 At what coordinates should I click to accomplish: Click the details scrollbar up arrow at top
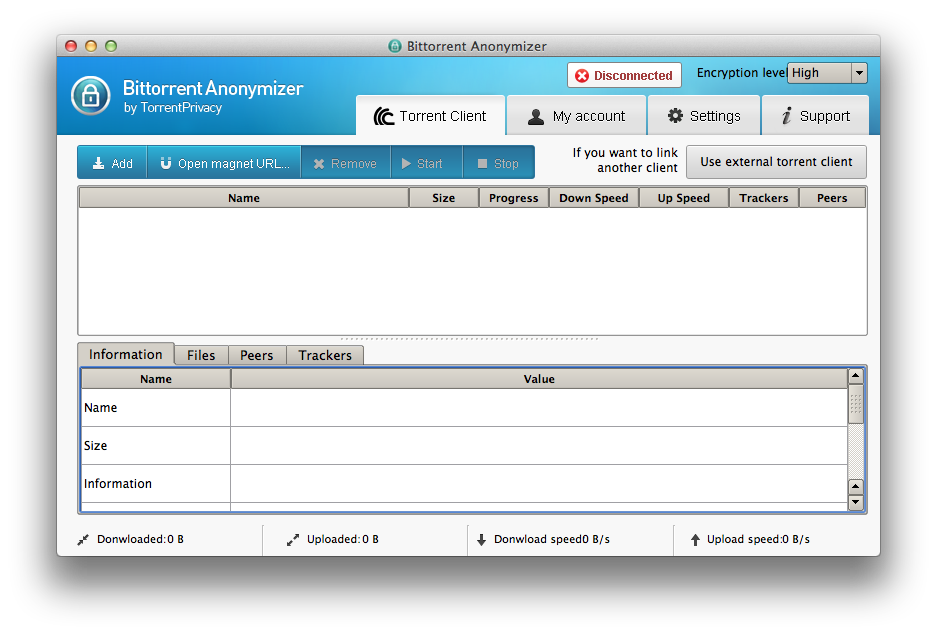click(856, 376)
